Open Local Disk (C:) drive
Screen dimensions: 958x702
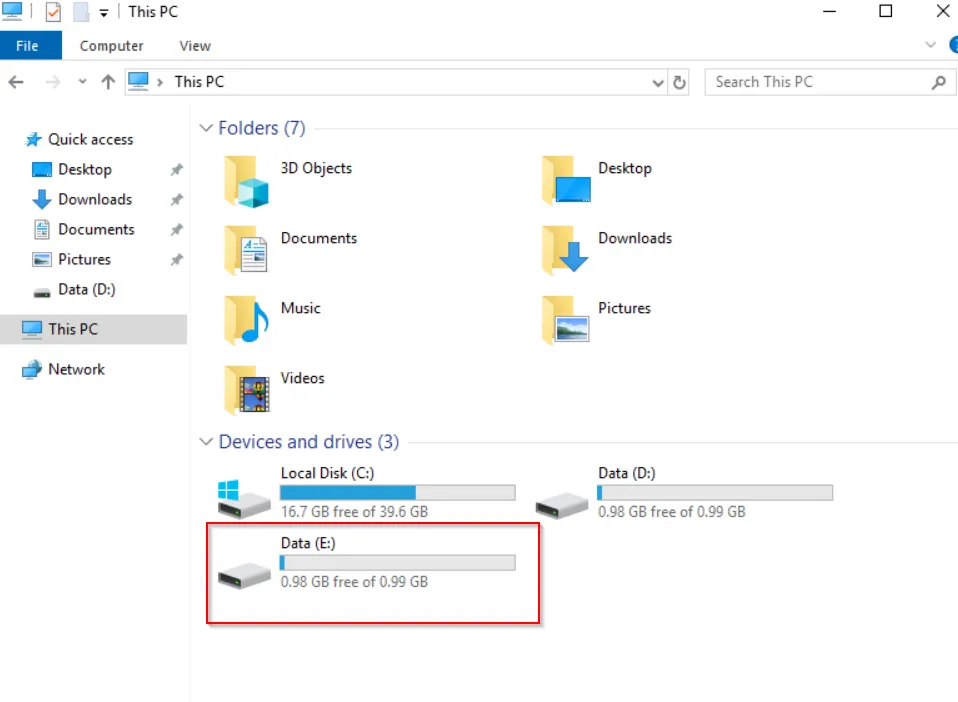(x=328, y=472)
